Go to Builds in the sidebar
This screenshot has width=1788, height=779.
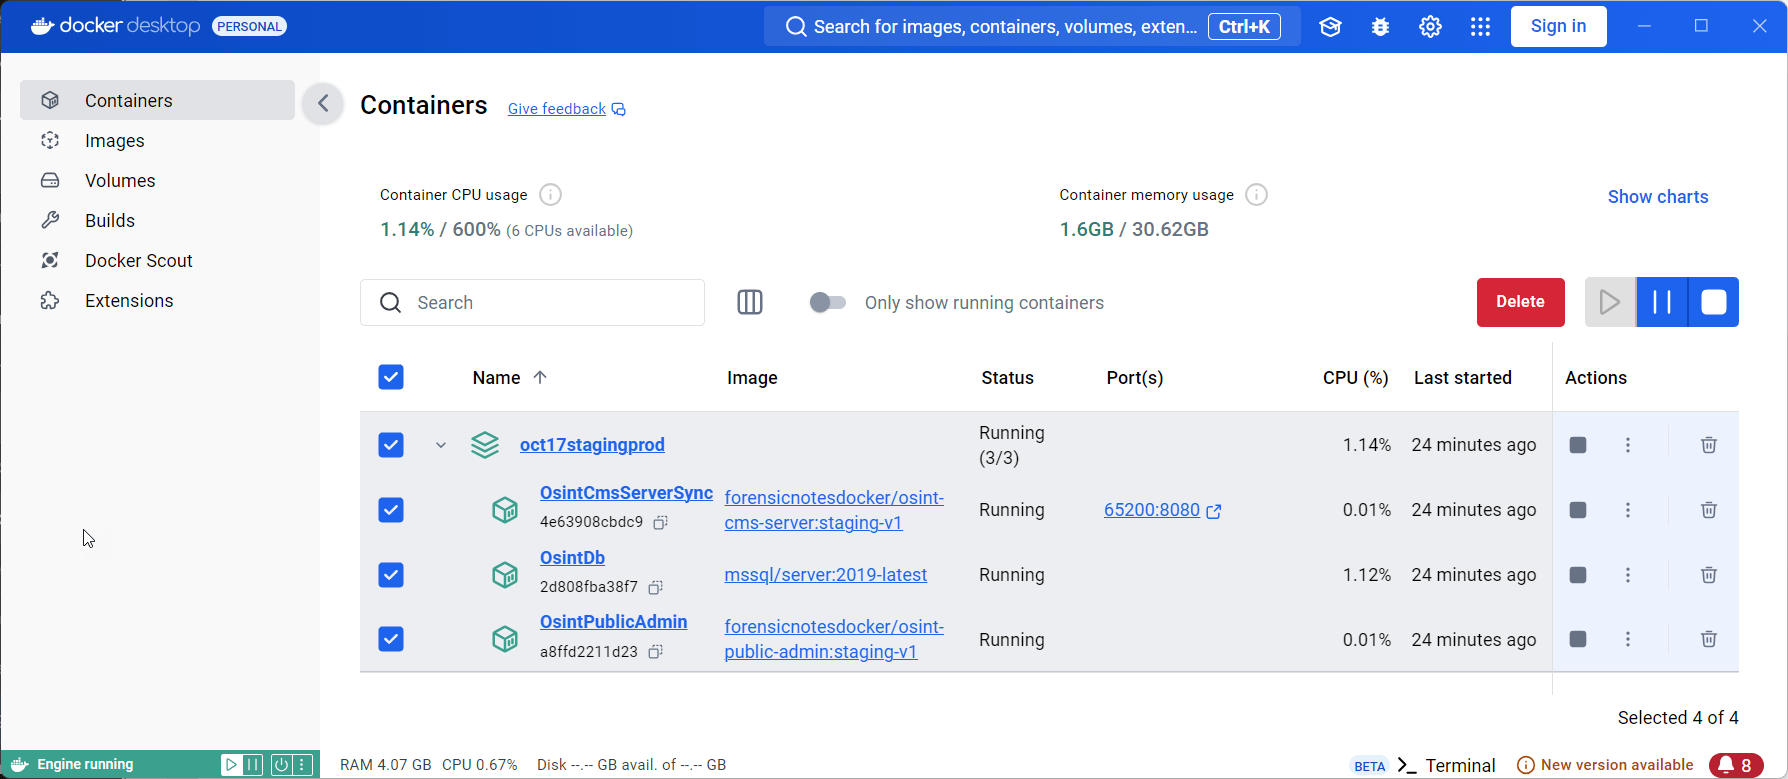pyautogui.click(x=158, y=220)
